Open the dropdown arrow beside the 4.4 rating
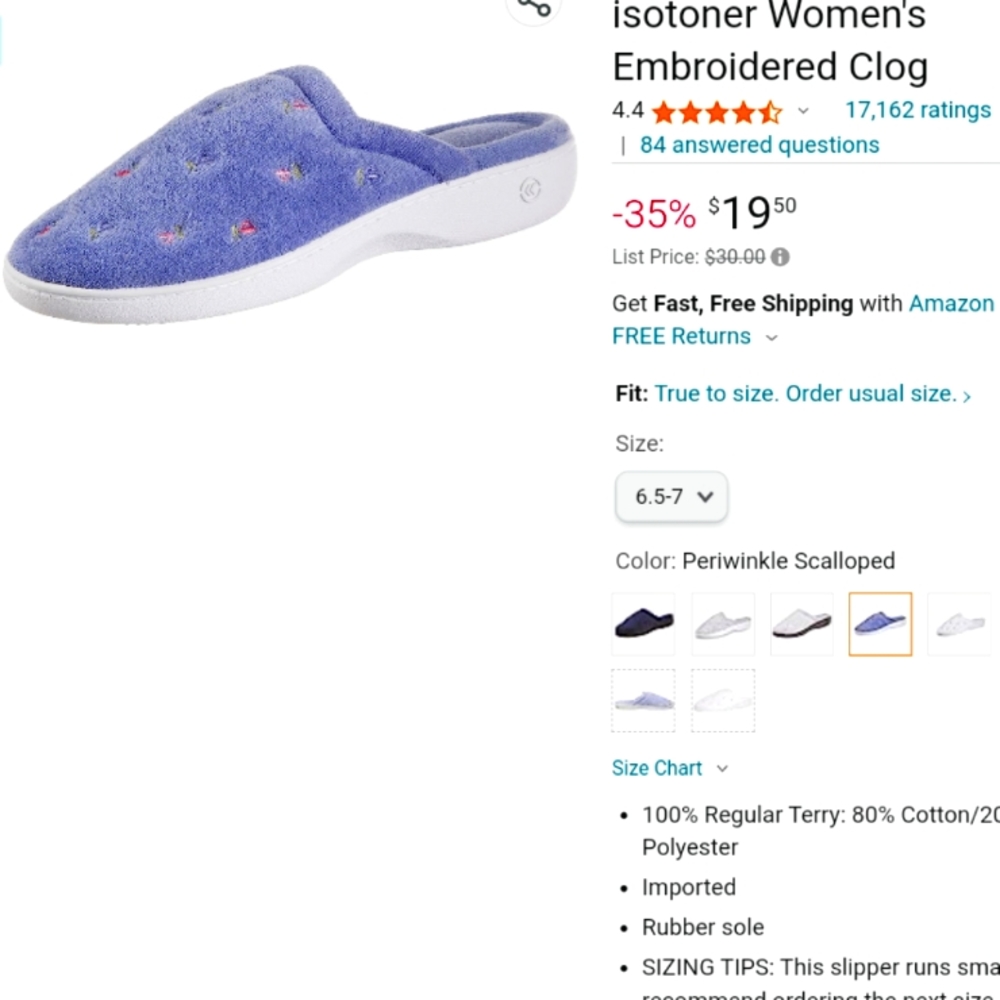The width and height of the screenshot is (1000, 1000). pyautogui.click(x=804, y=111)
